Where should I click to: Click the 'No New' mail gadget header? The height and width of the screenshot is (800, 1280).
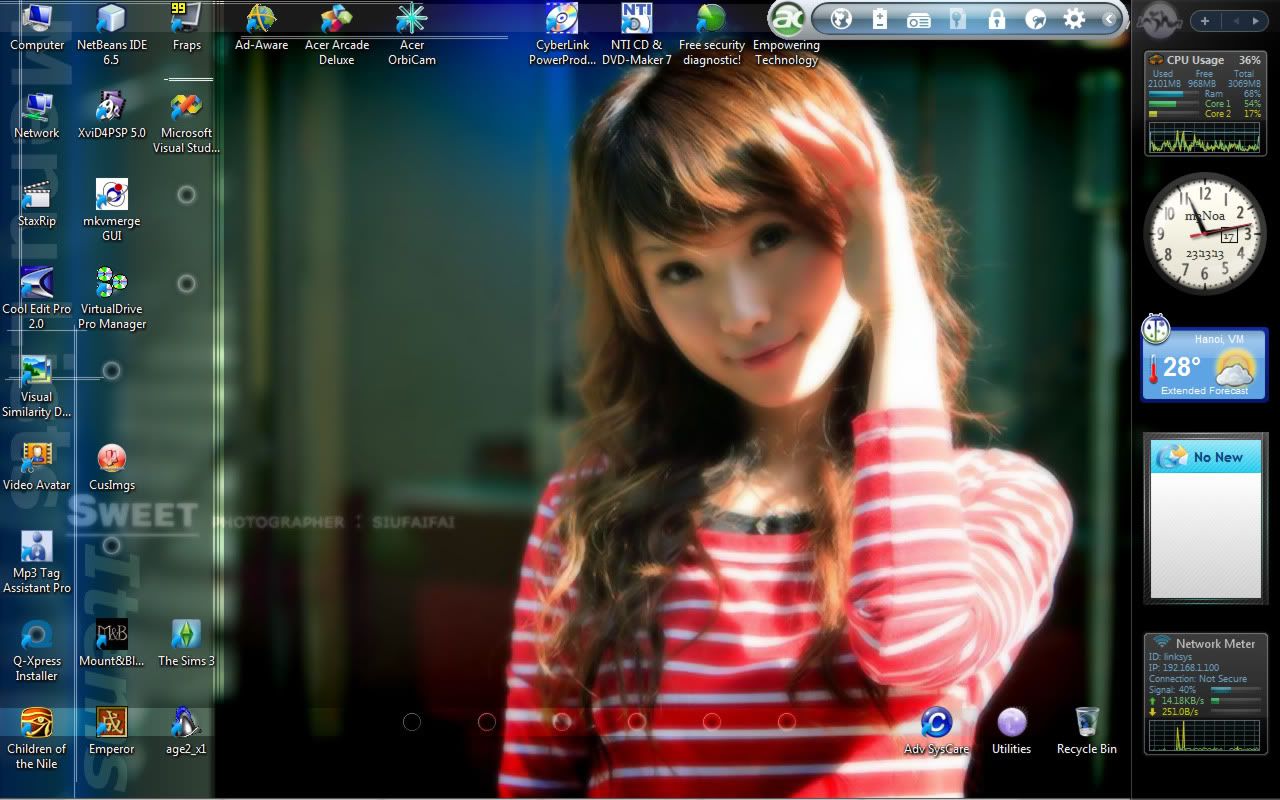[1204, 457]
